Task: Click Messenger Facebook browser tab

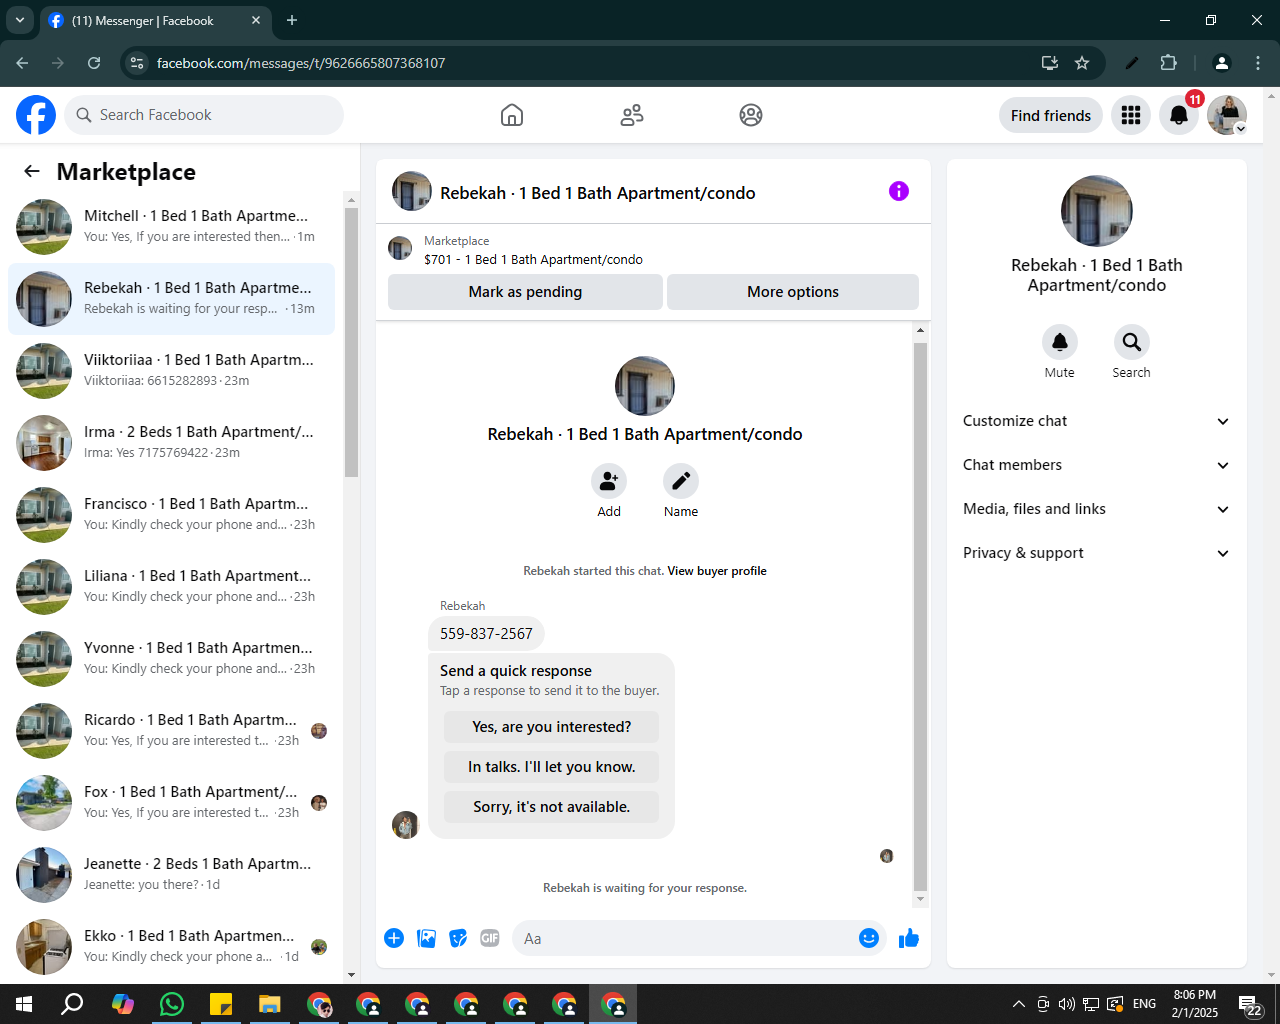Action: click(x=155, y=20)
